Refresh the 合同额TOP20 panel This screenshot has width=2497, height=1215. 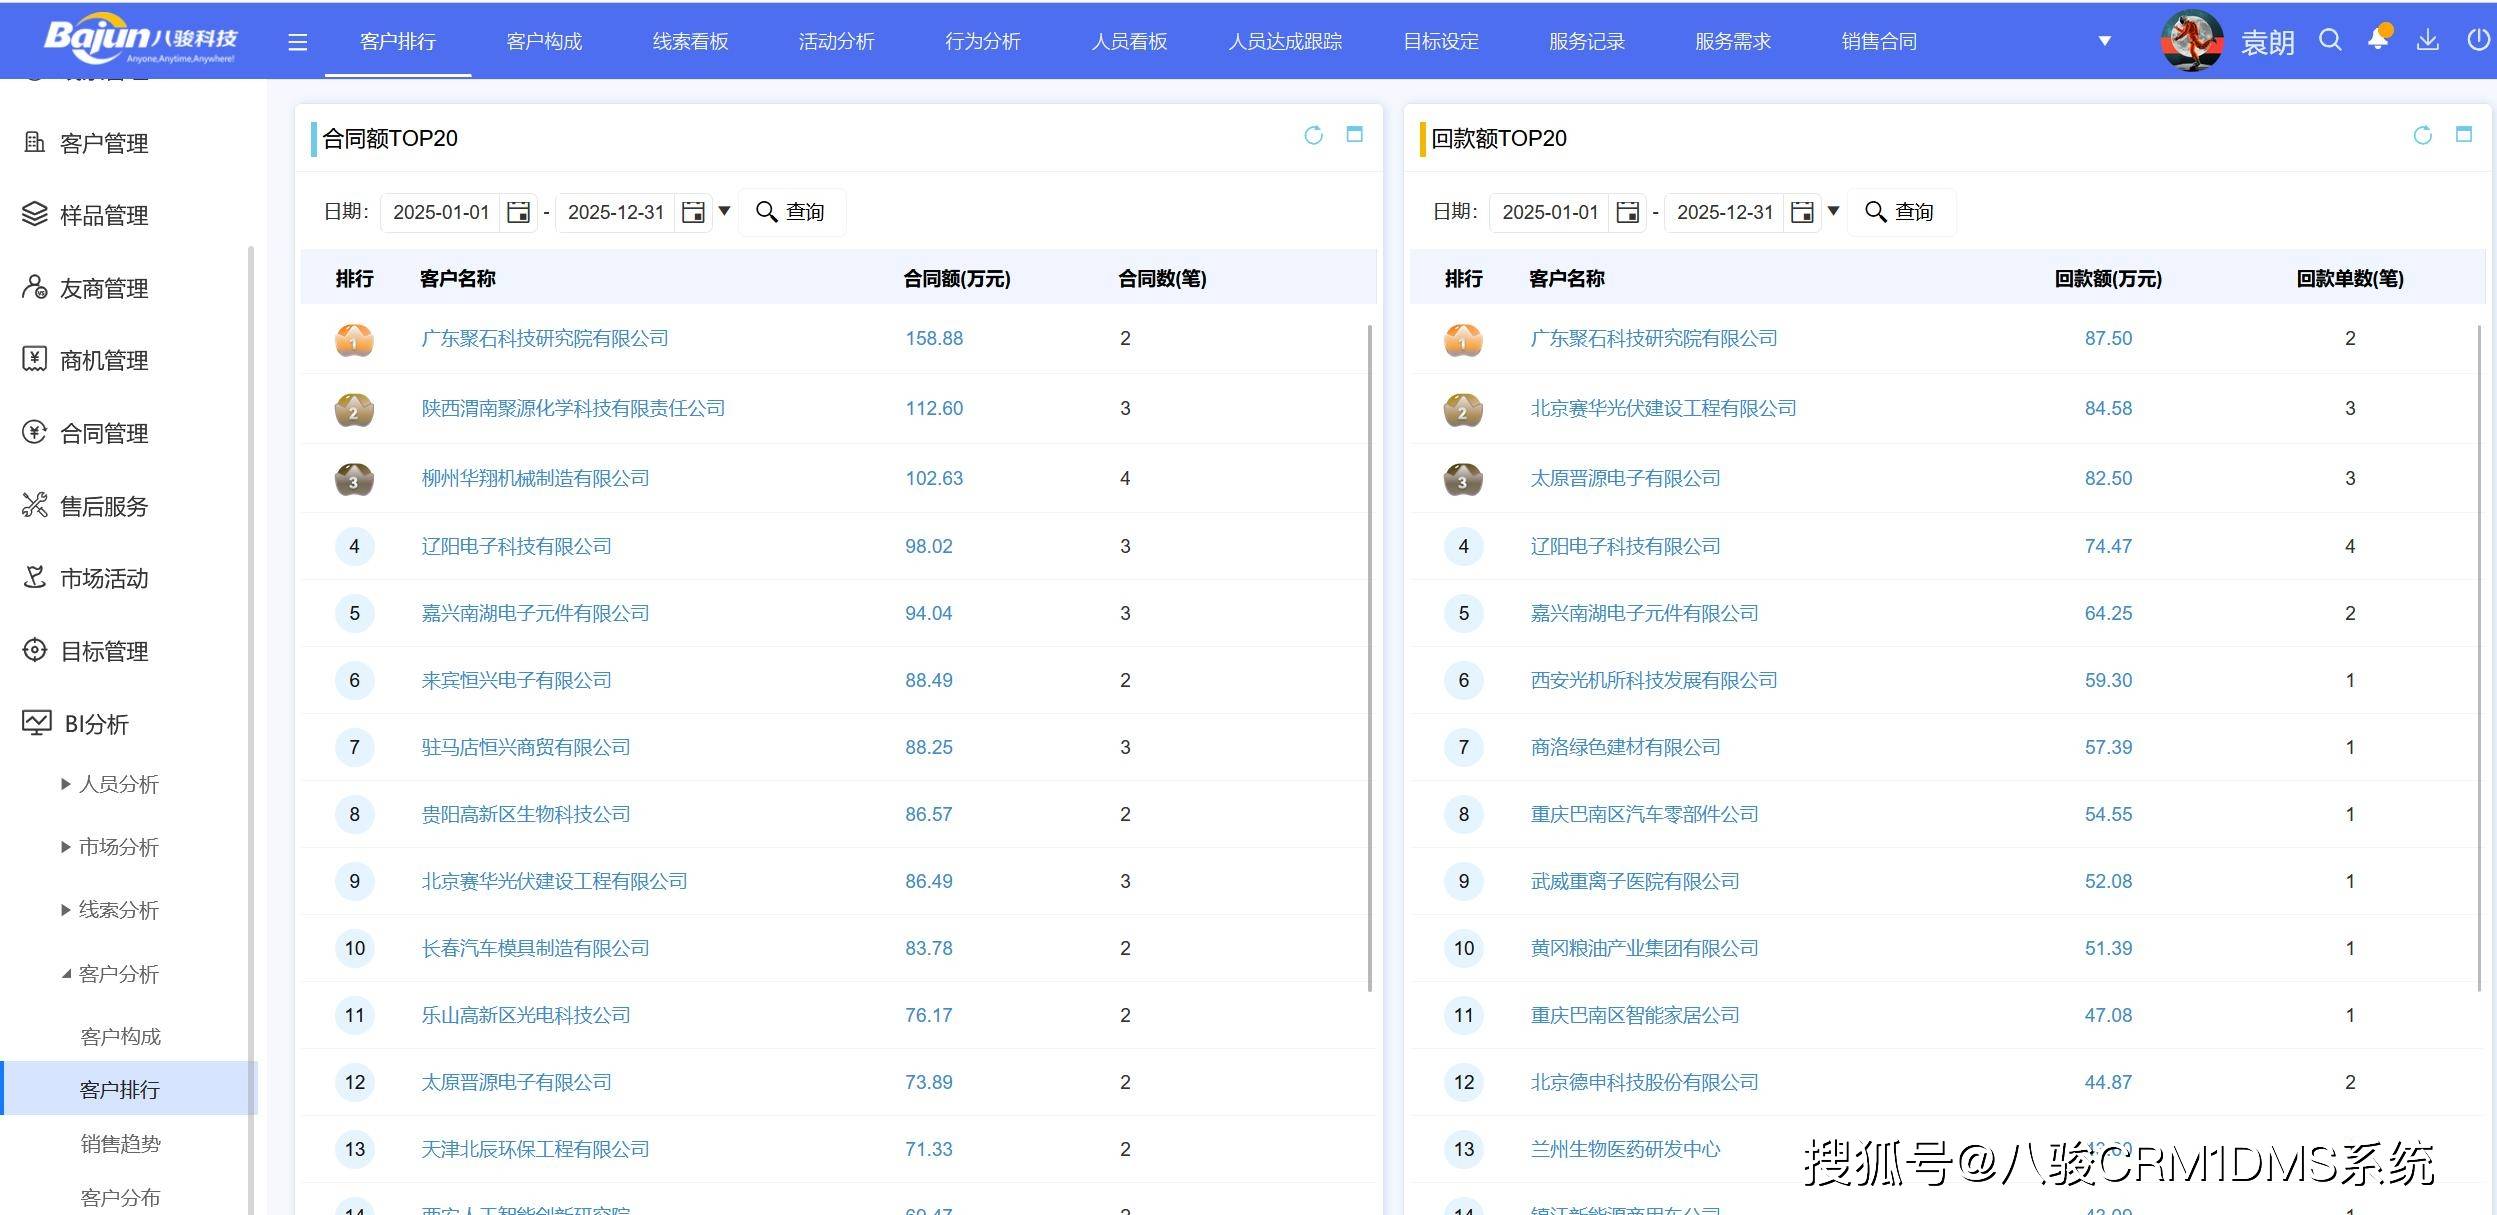coord(1313,135)
